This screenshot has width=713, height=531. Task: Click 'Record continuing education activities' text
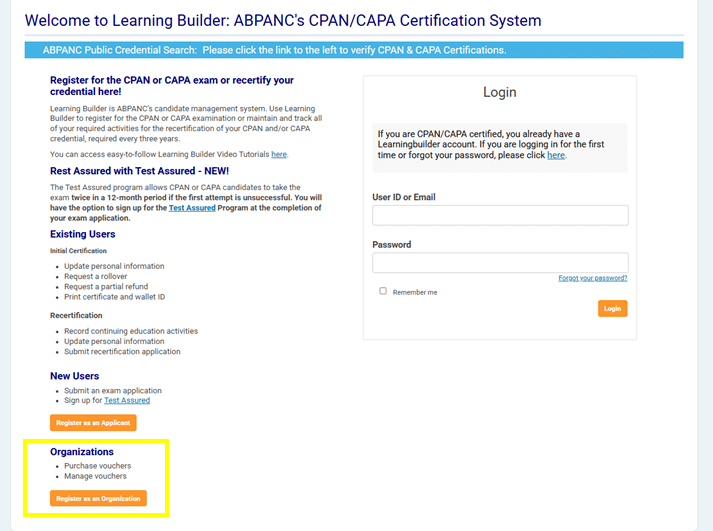pos(131,331)
